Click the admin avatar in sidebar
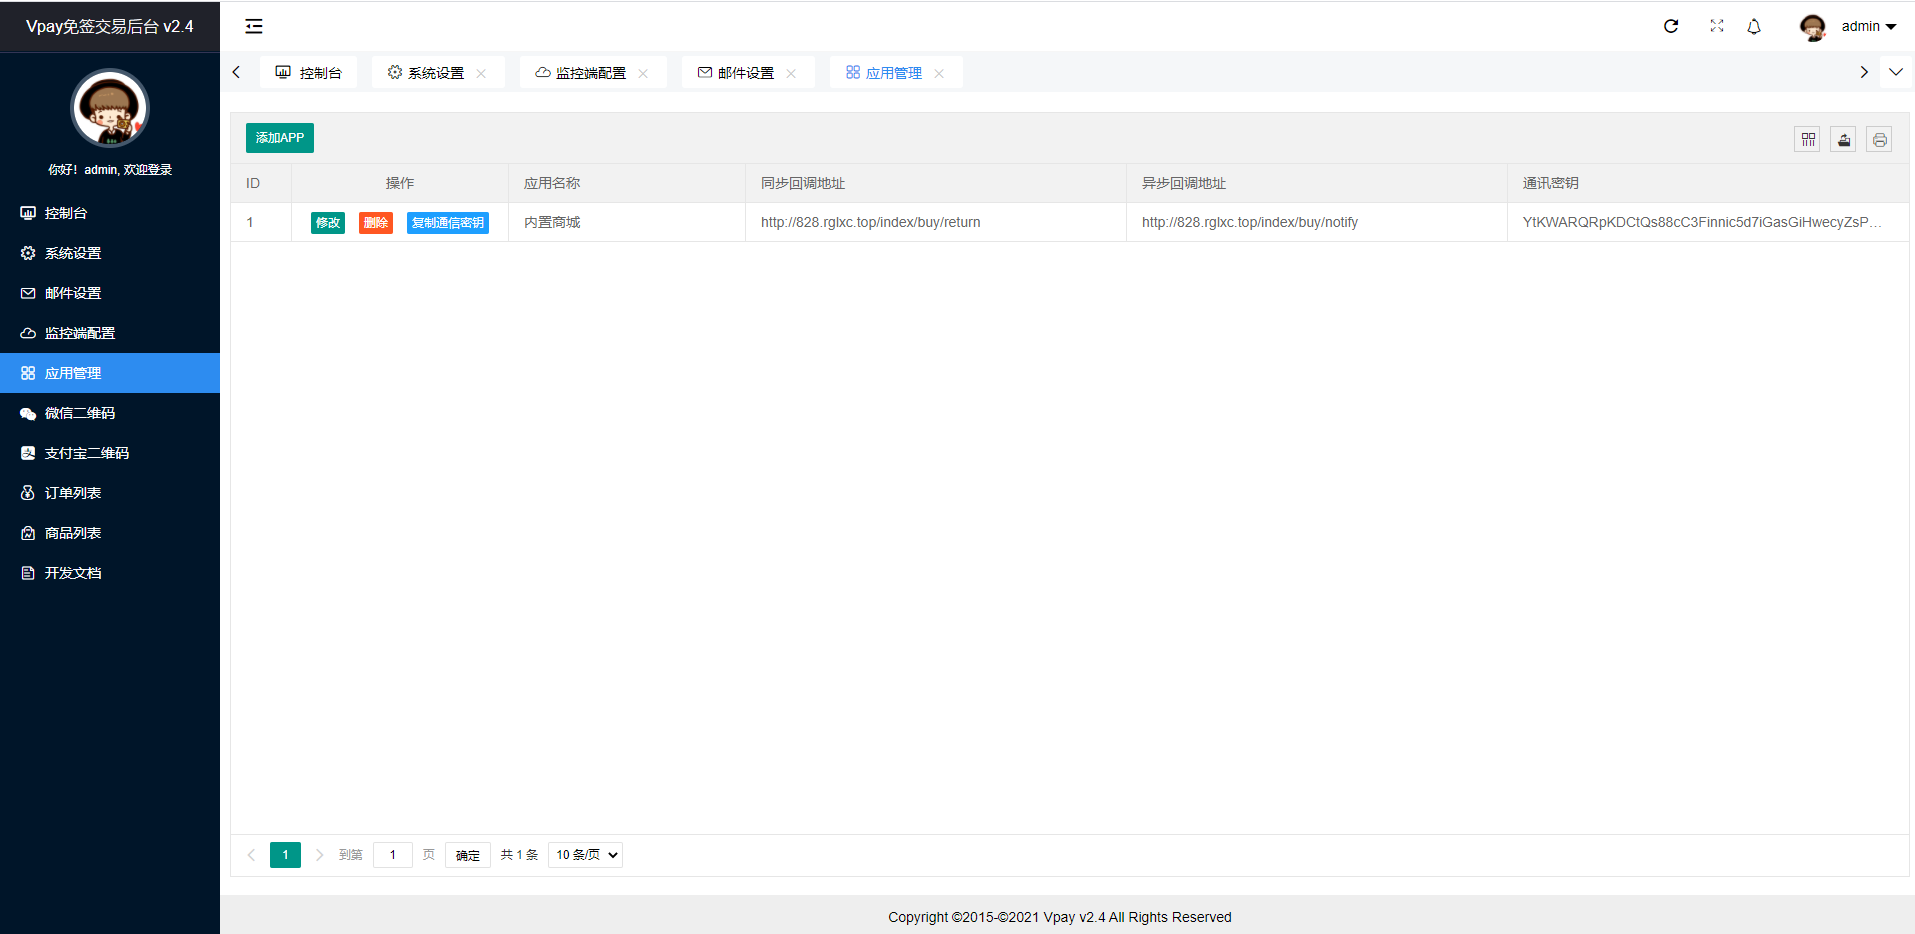 110,108
